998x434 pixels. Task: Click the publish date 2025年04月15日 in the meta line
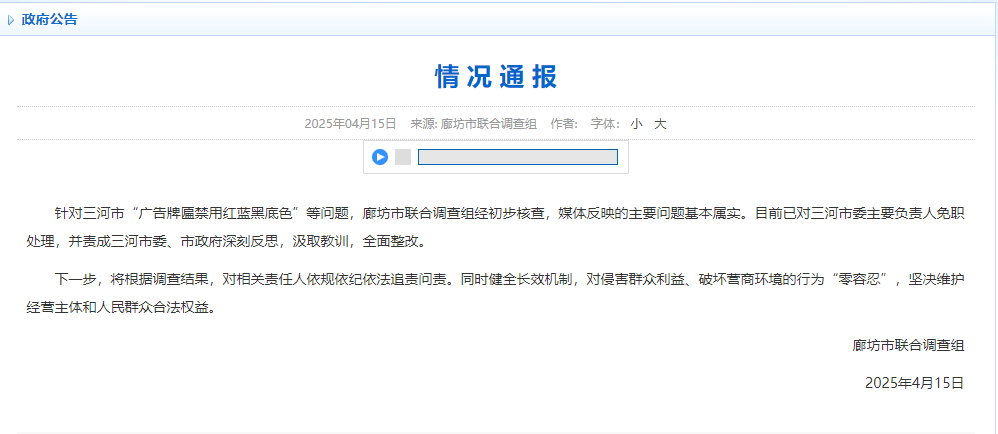coord(350,124)
